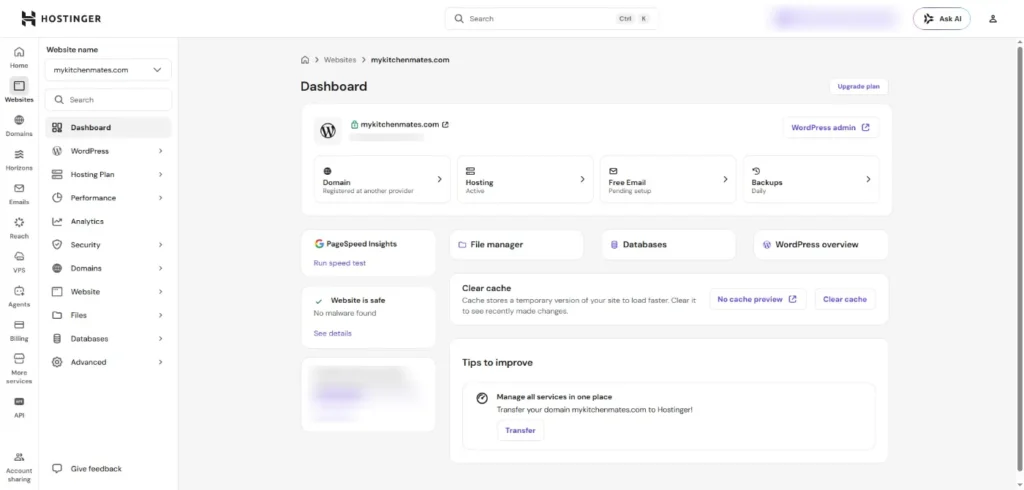
Task: Expand Files submenu chevron
Action: pyautogui.click(x=161, y=315)
